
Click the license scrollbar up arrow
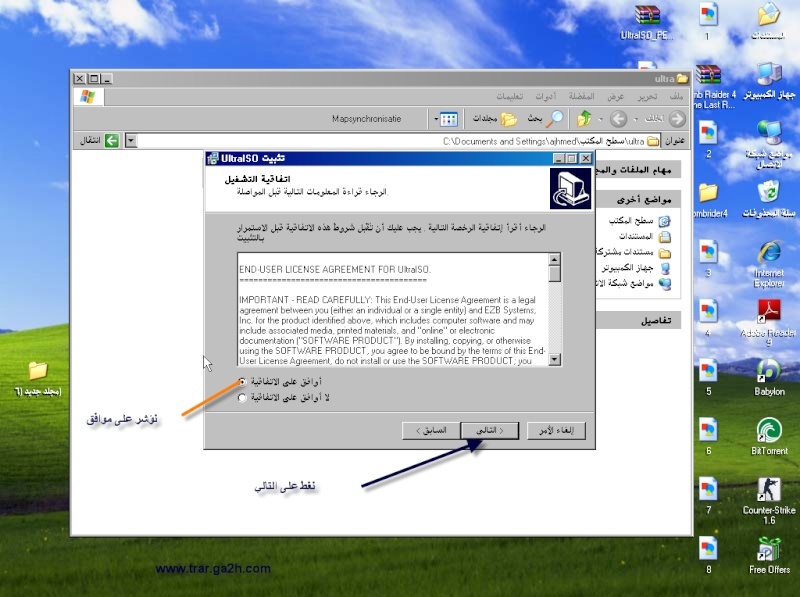tap(555, 259)
